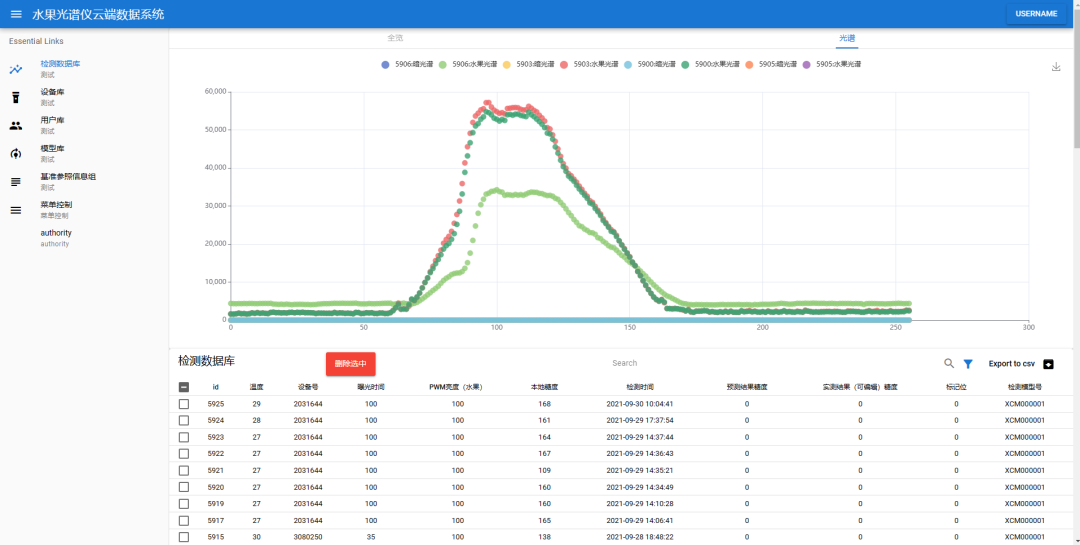Click editable 实测结果 cell in row 5925
This screenshot has height=545, width=1080.
860,404
